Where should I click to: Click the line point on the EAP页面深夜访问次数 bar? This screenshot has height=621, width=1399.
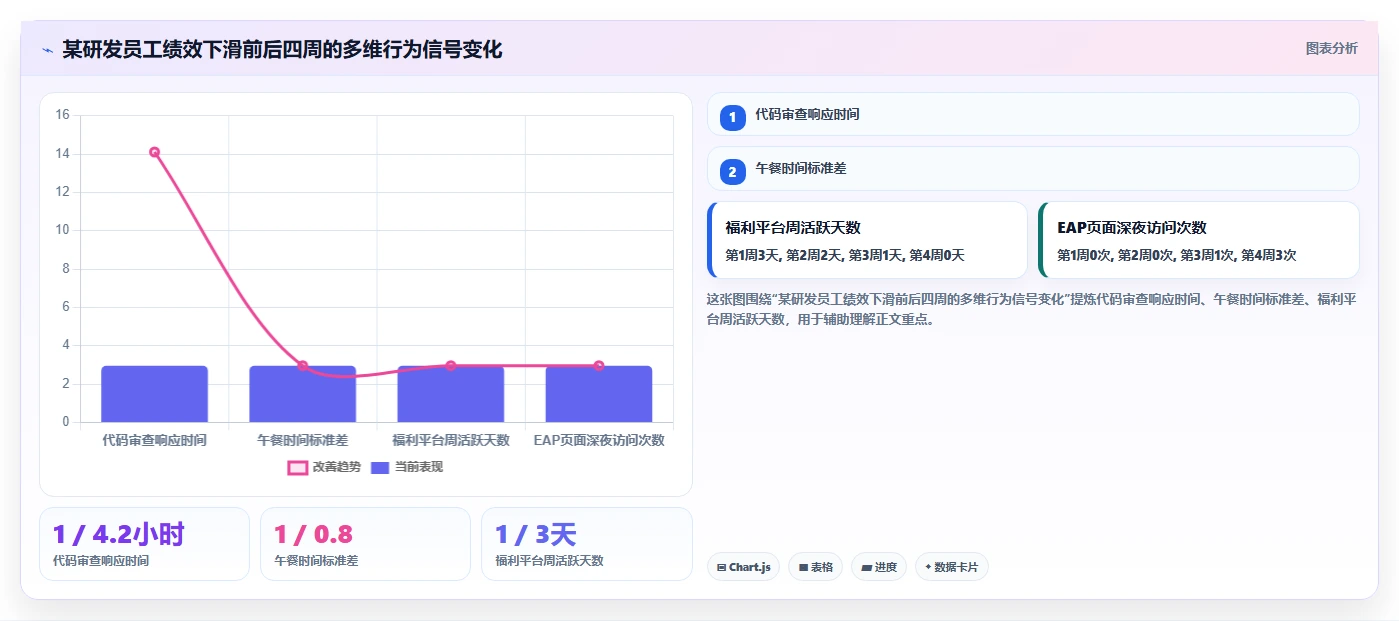(x=599, y=366)
